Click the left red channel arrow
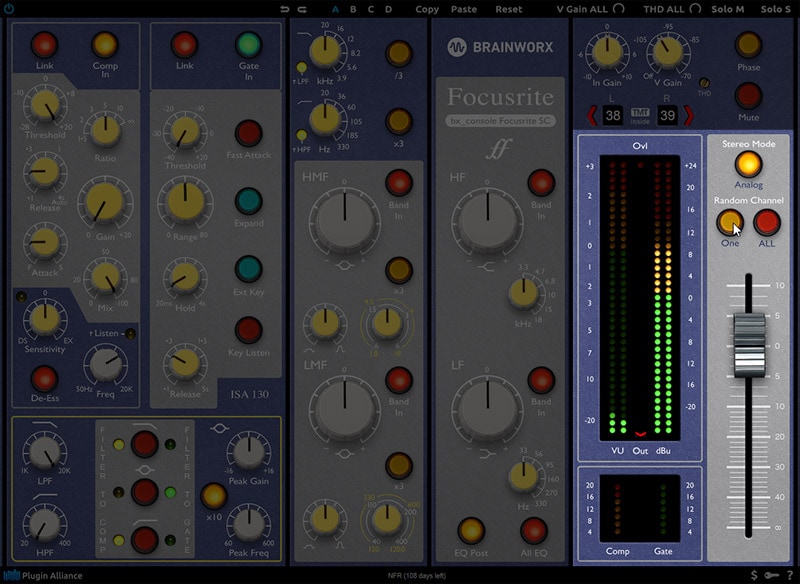The height and width of the screenshot is (584, 800). click(x=591, y=116)
